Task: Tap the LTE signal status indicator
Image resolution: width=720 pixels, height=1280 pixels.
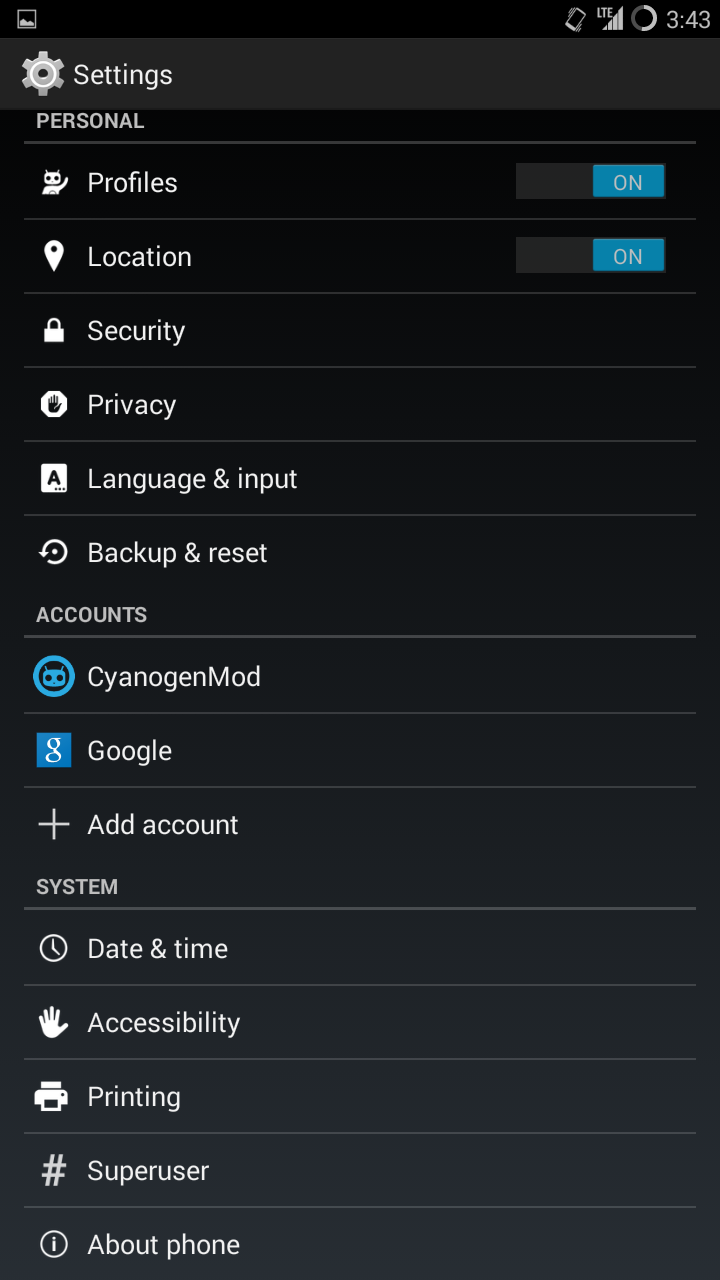Action: 610,18
